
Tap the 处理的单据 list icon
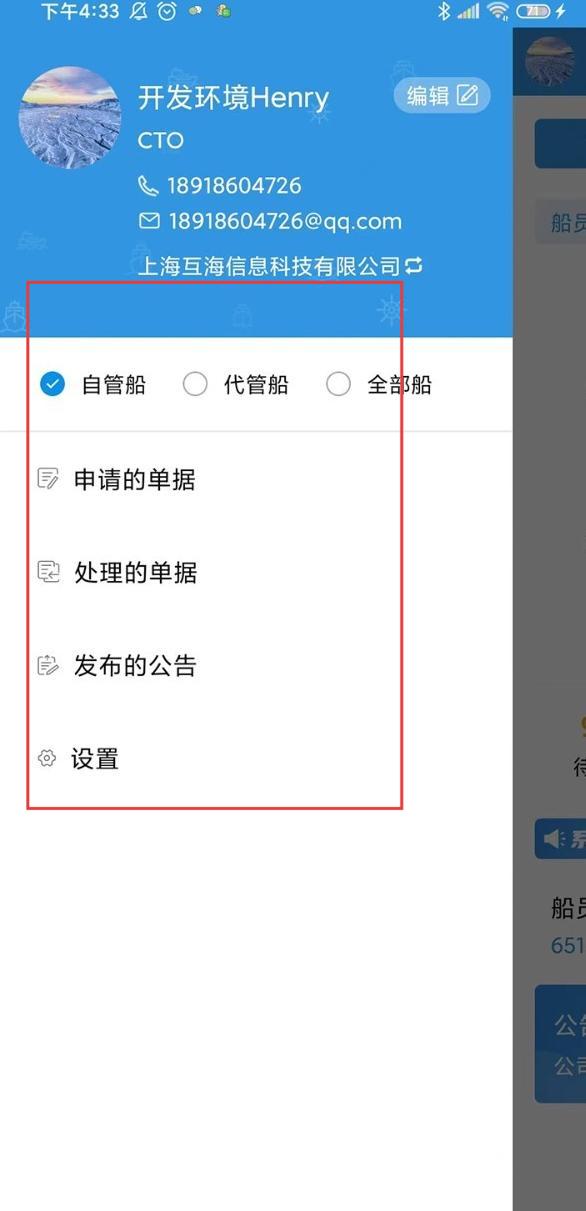(x=48, y=572)
